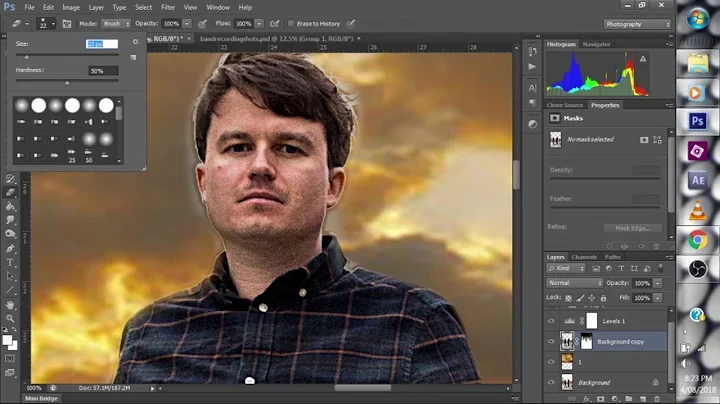720x404 pixels.
Task: Toggle lock all padlock icon
Action: point(603,298)
